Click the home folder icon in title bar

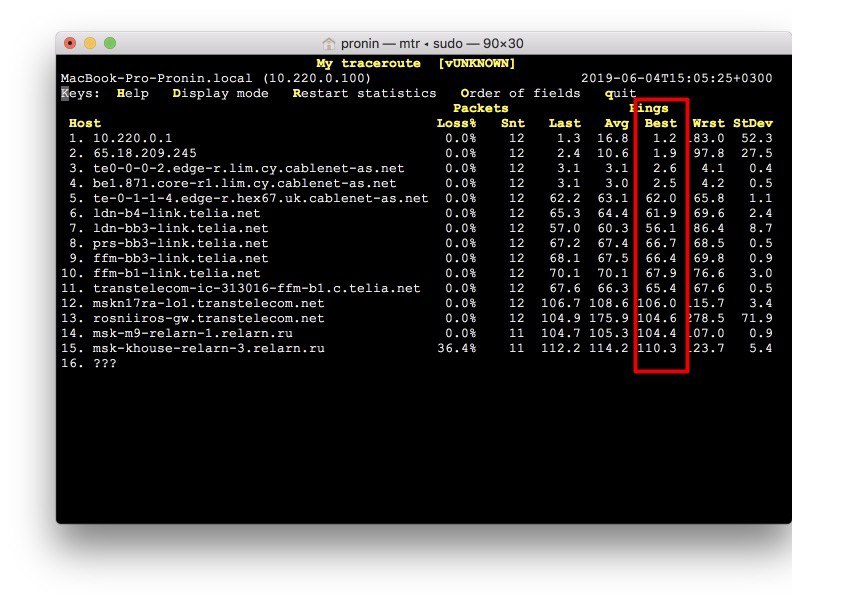[328, 44]
